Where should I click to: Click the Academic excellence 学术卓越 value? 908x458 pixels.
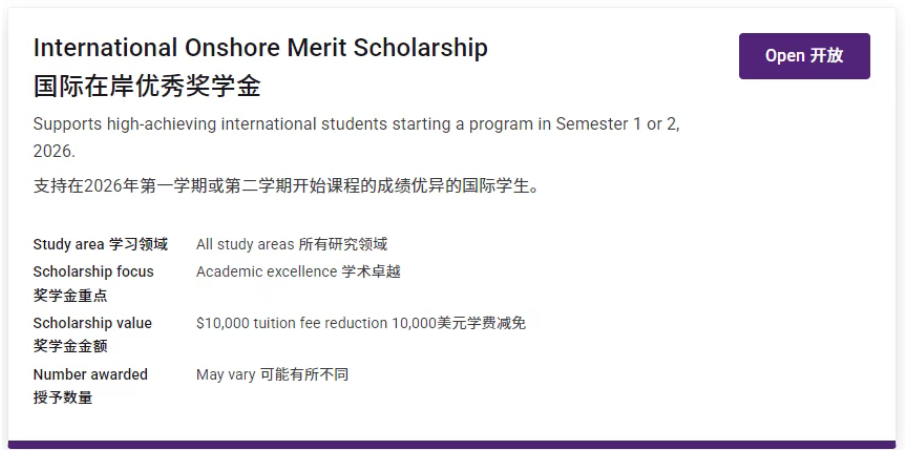[x=298, y=271]
